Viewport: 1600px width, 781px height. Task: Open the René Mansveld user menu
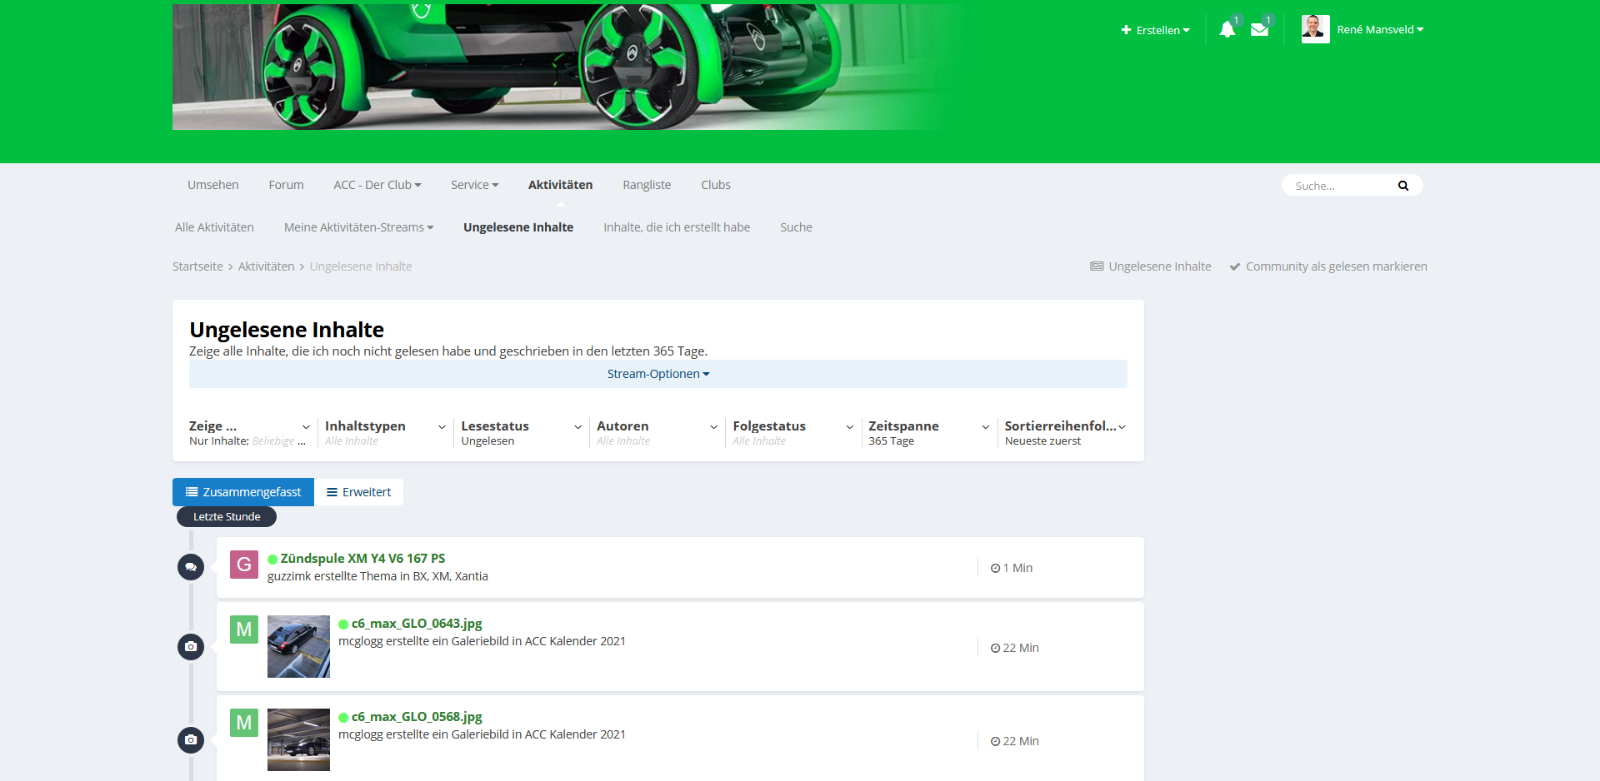1380,30
